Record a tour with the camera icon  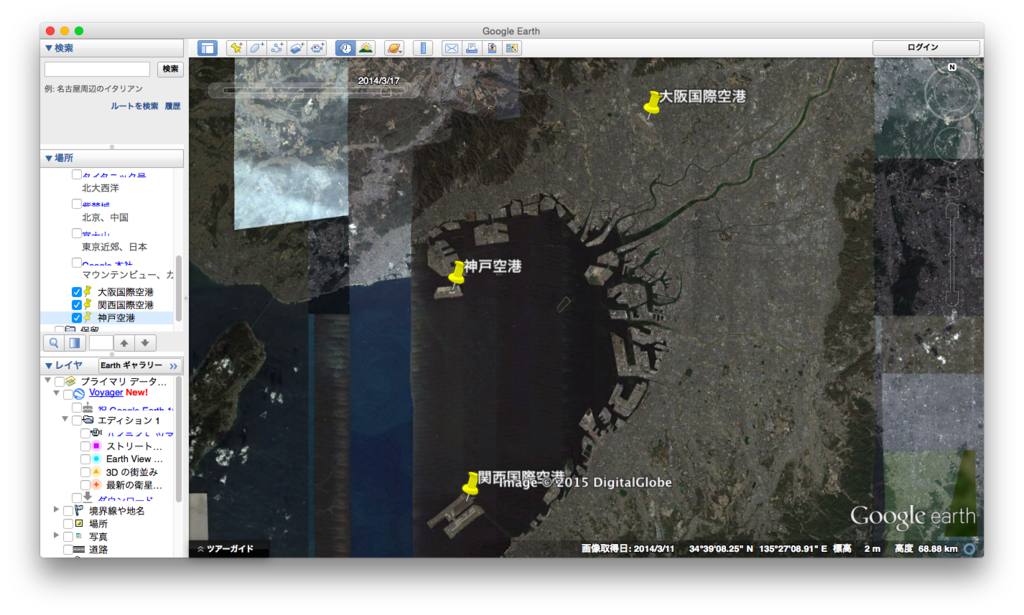tap(317, 48)
